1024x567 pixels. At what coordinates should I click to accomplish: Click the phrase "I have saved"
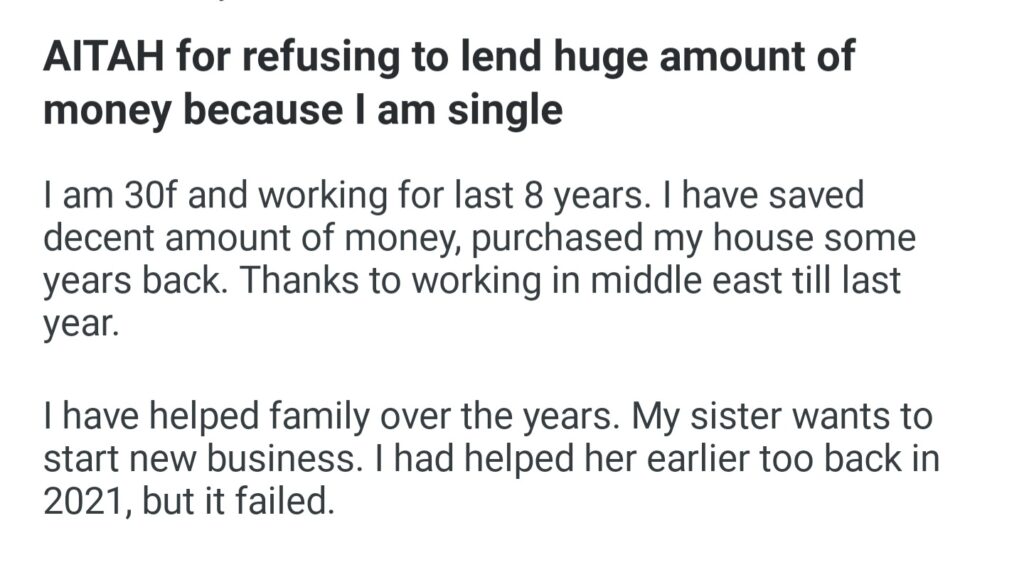click(762, 196)
